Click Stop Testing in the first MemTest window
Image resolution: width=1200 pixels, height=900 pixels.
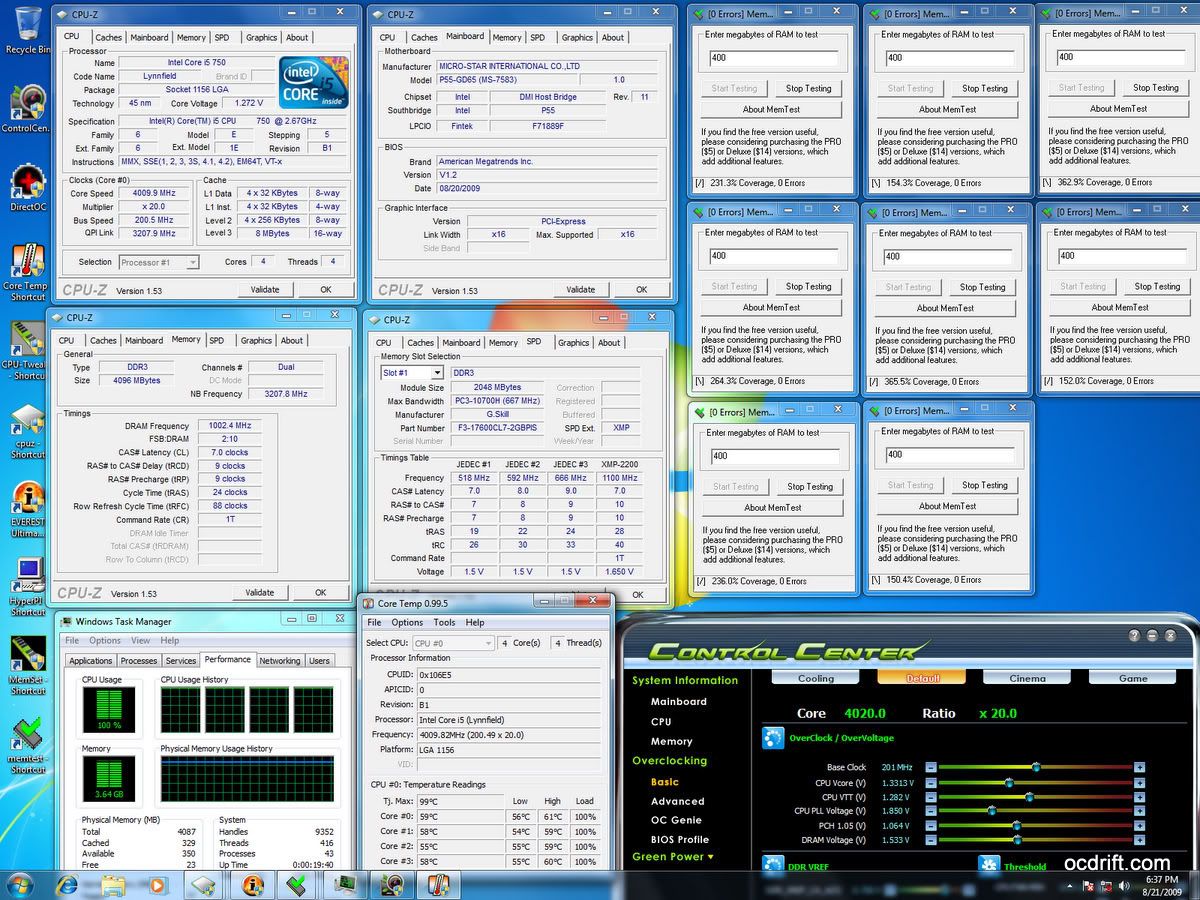pos(808,88)
